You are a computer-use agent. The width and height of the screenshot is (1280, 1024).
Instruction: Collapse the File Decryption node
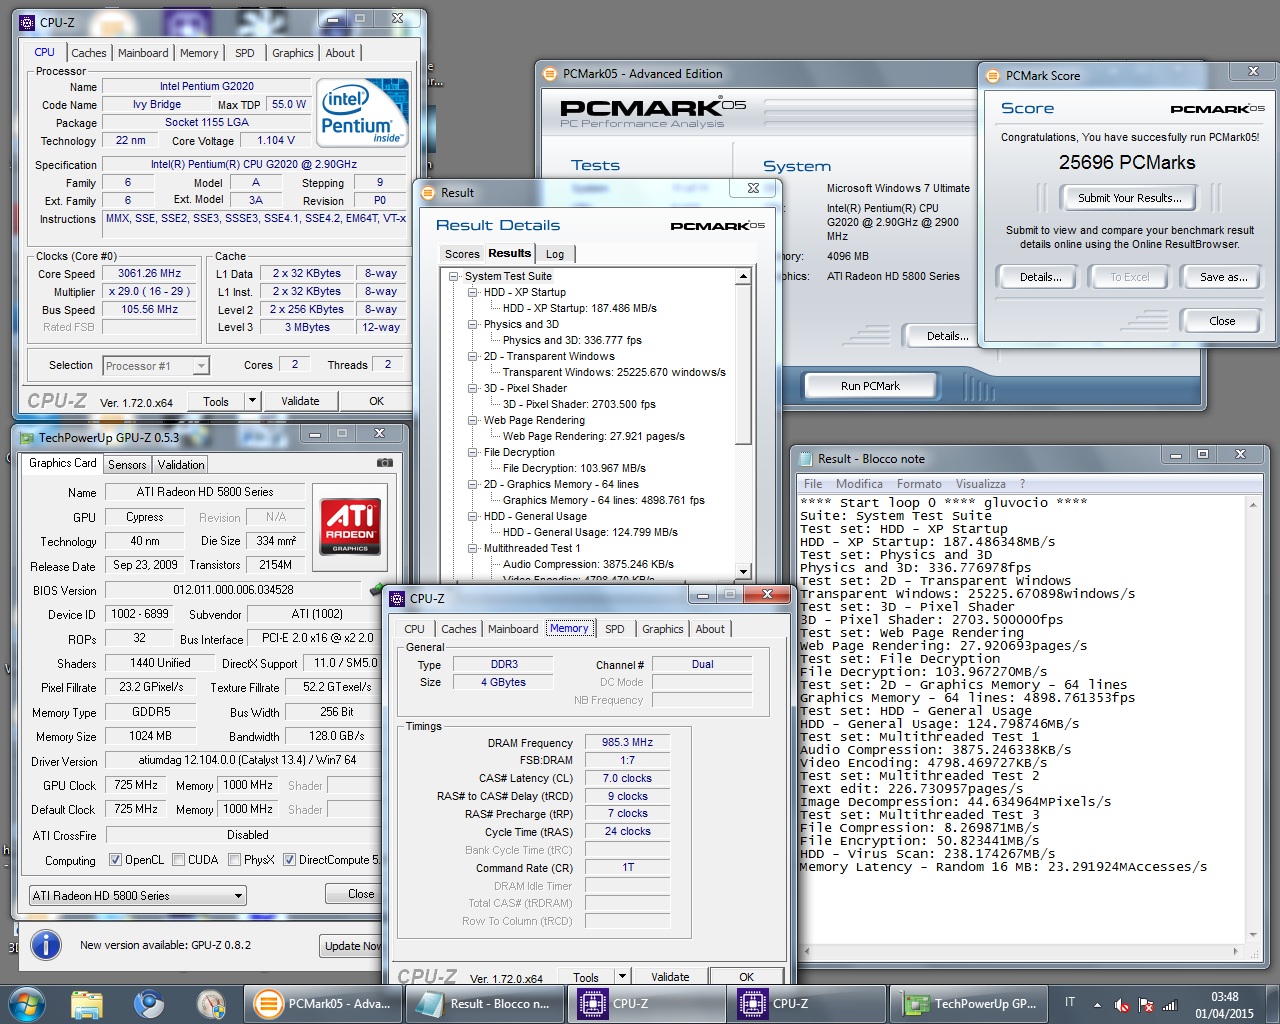(x=473, y=452)
